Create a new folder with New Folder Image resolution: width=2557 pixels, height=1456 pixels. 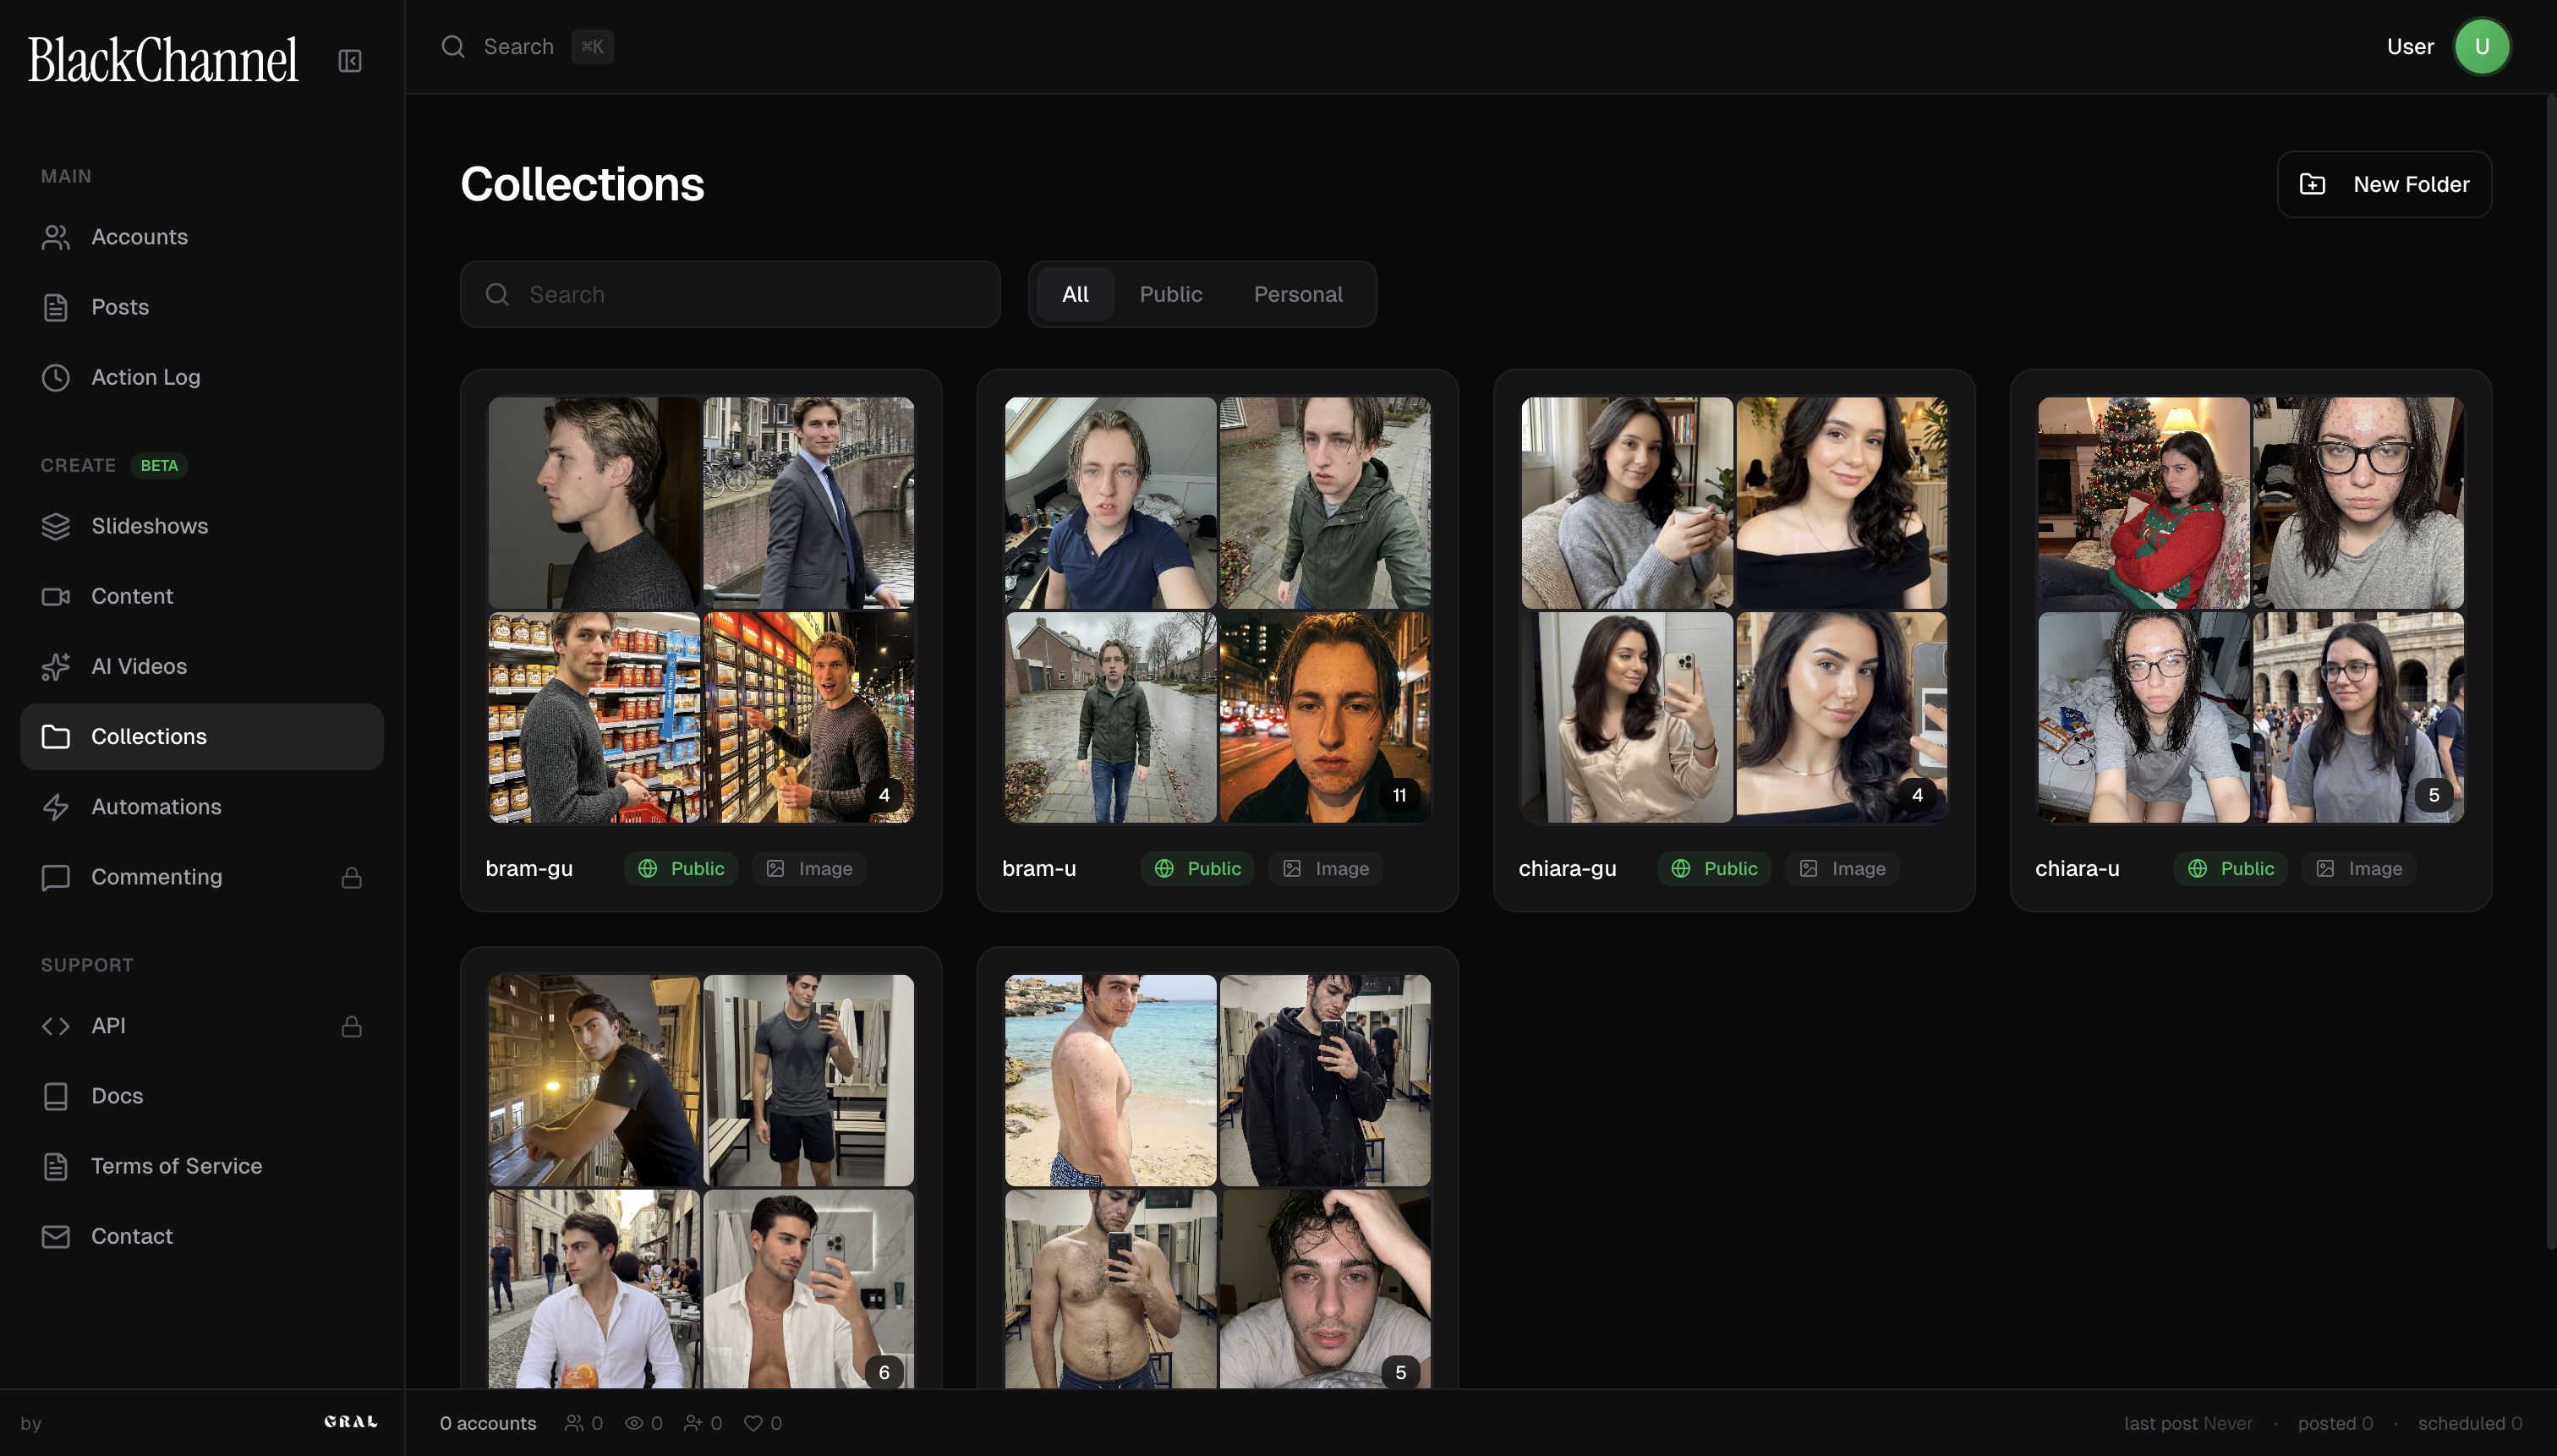coord(2384,184)
